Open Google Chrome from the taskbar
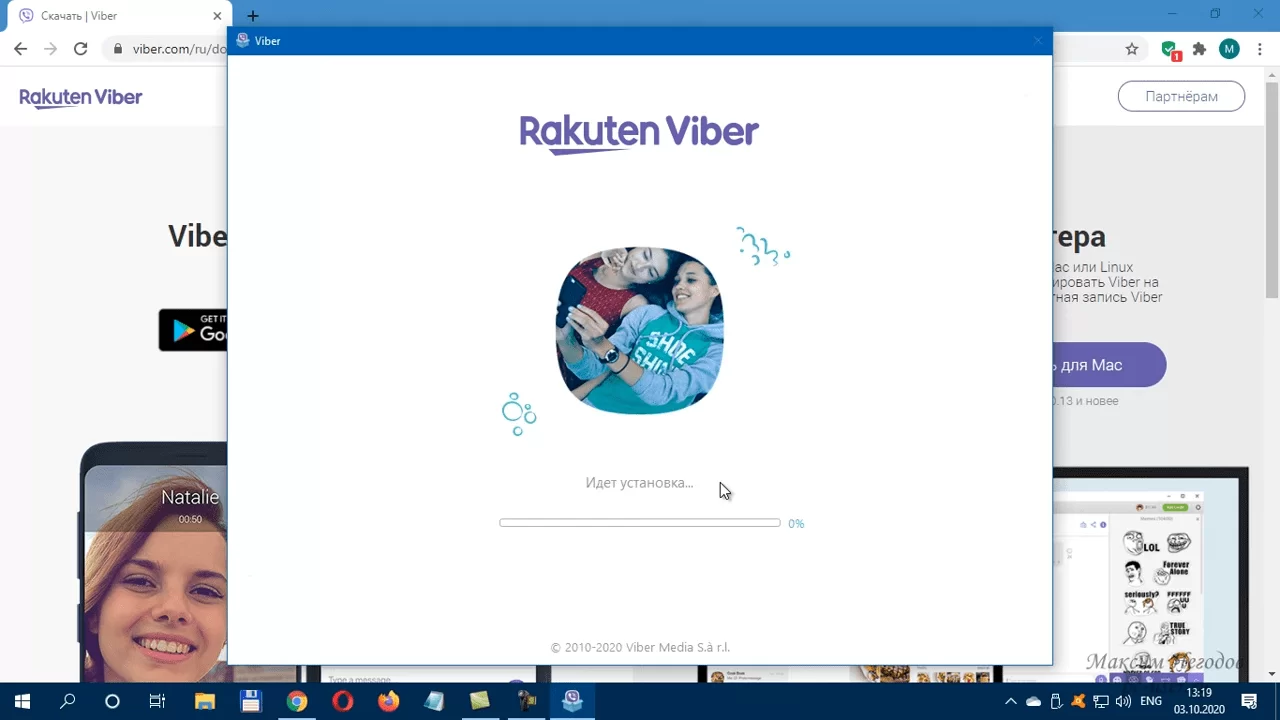Viewport: 1280px width, 720px height. [x=297, y=701]
